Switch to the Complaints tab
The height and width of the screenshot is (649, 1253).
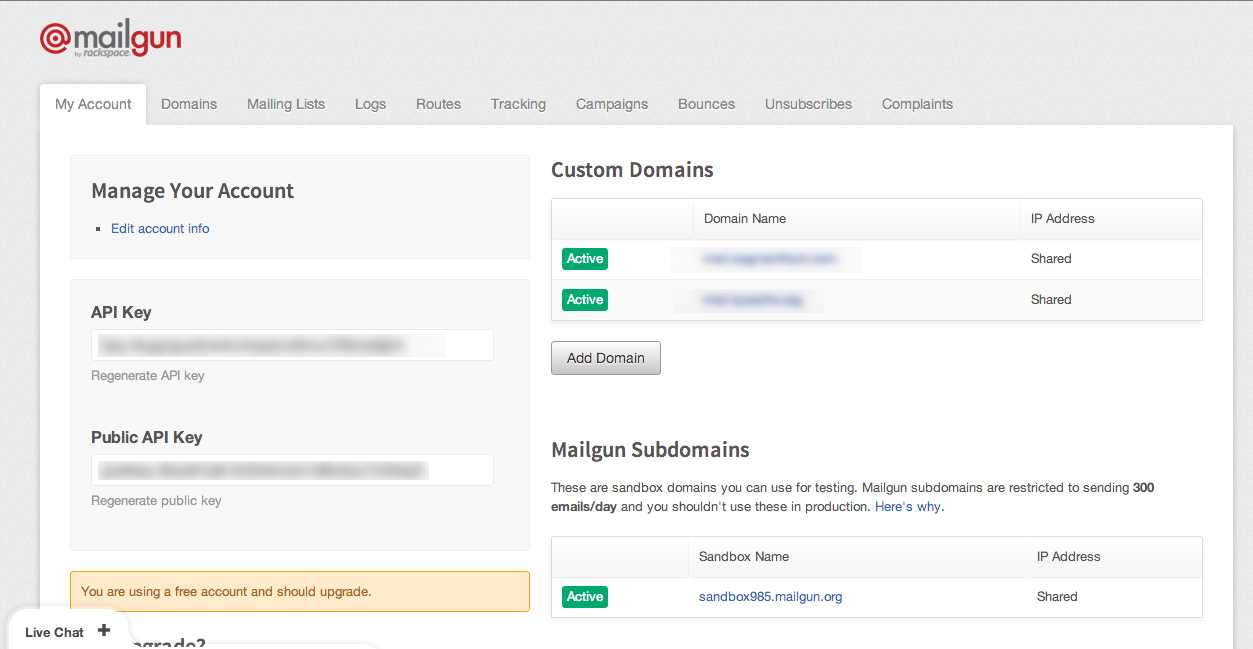coord(917,104)
